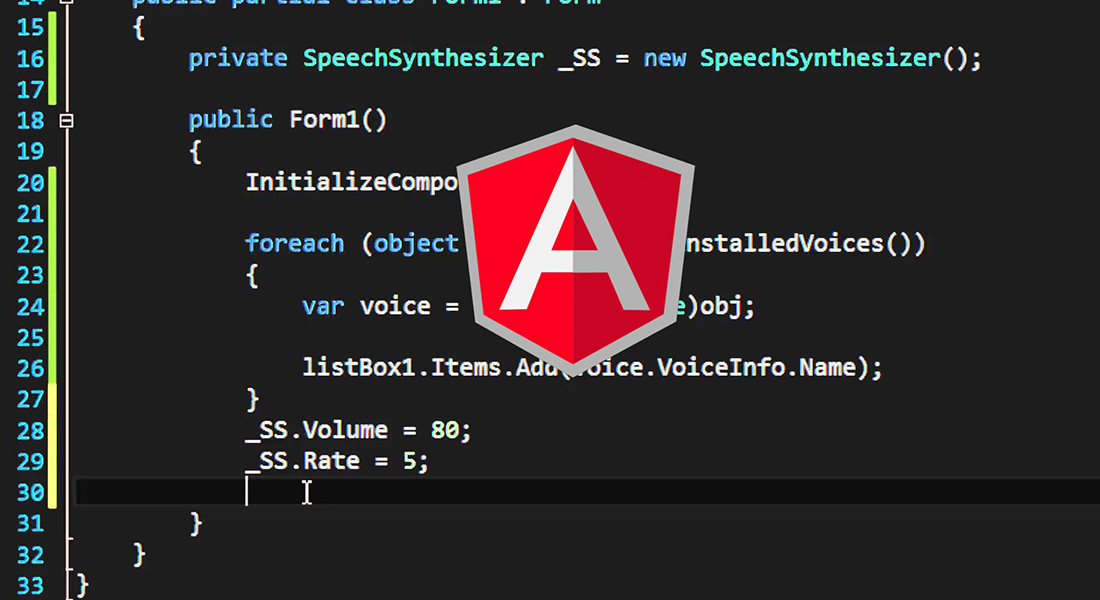This screenshot has height=600, width=1100.
Task: Click the red Angular shield logo
Action: [576, 246]
